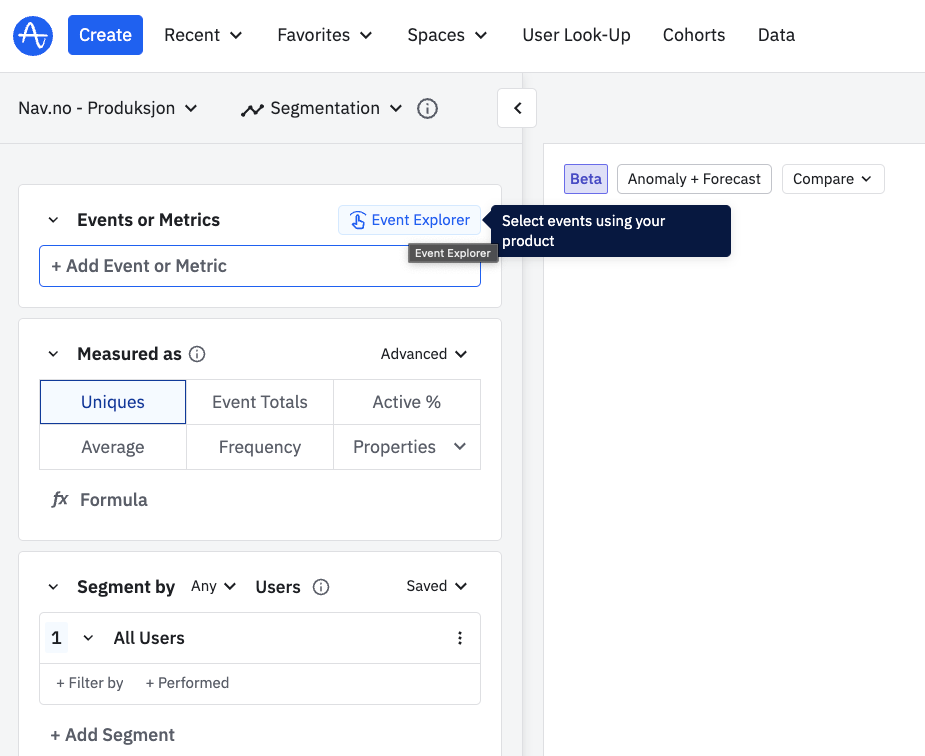The image size is (925, 756).
Task: Click the Segmentation info icon
Action: tap(427, 108)
